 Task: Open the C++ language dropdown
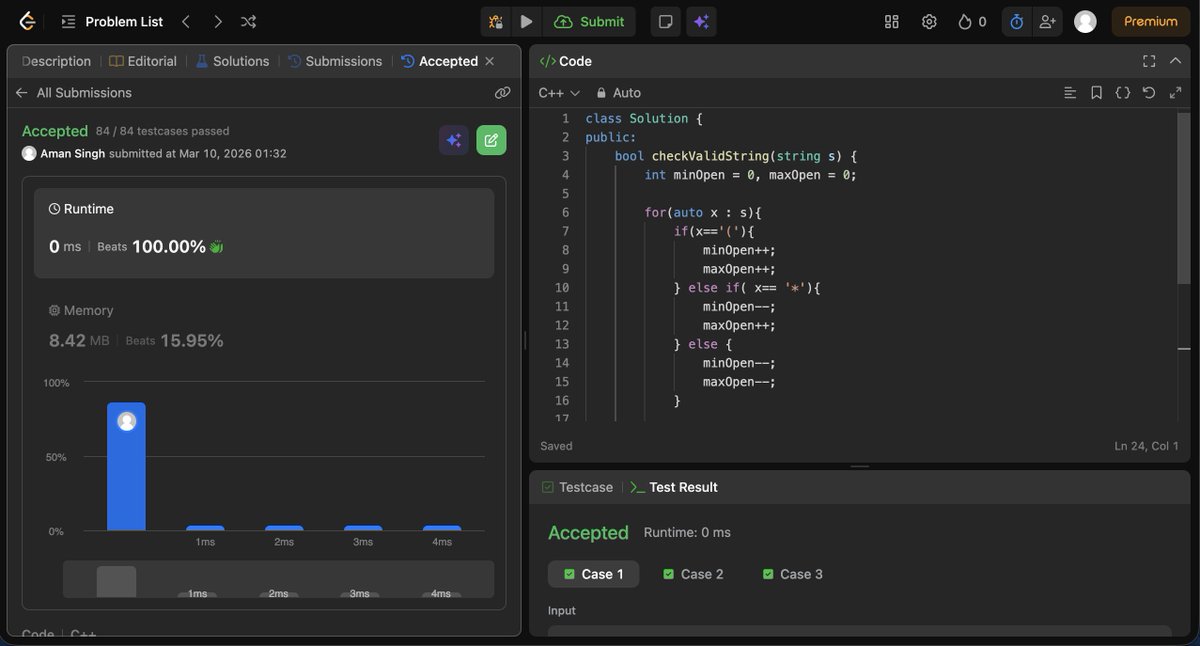[x=559, y=93]
